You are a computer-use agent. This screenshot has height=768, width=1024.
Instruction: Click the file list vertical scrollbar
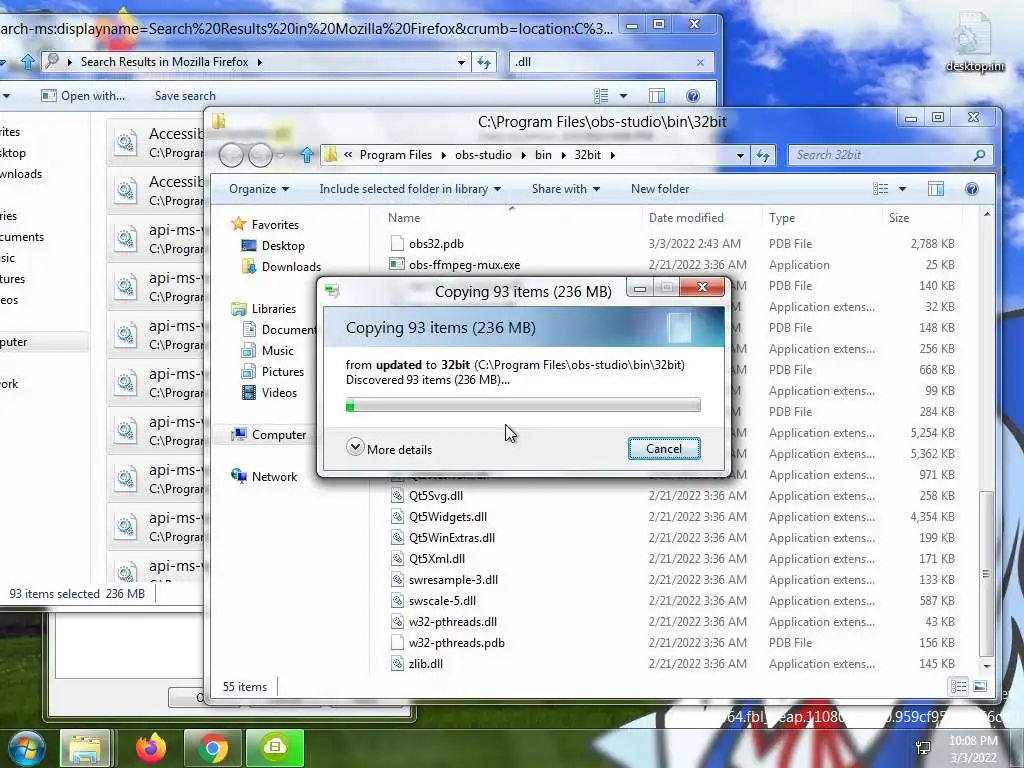pos(987,573)
